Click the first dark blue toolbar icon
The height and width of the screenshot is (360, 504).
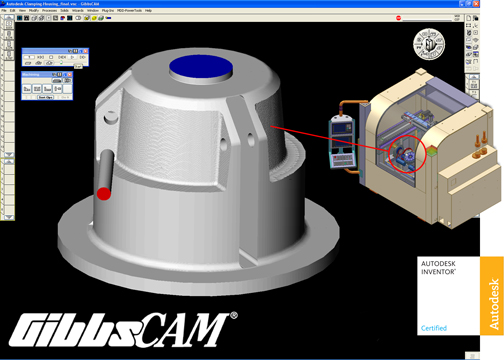pos(19,18)
